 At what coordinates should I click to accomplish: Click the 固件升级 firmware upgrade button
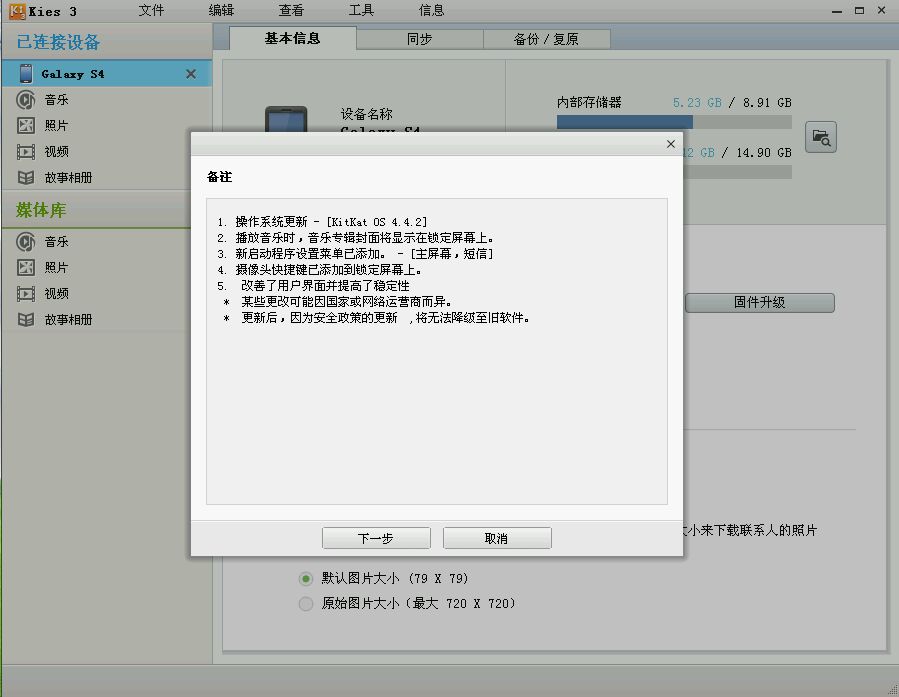pyautogui.click(x=760, y=303)
